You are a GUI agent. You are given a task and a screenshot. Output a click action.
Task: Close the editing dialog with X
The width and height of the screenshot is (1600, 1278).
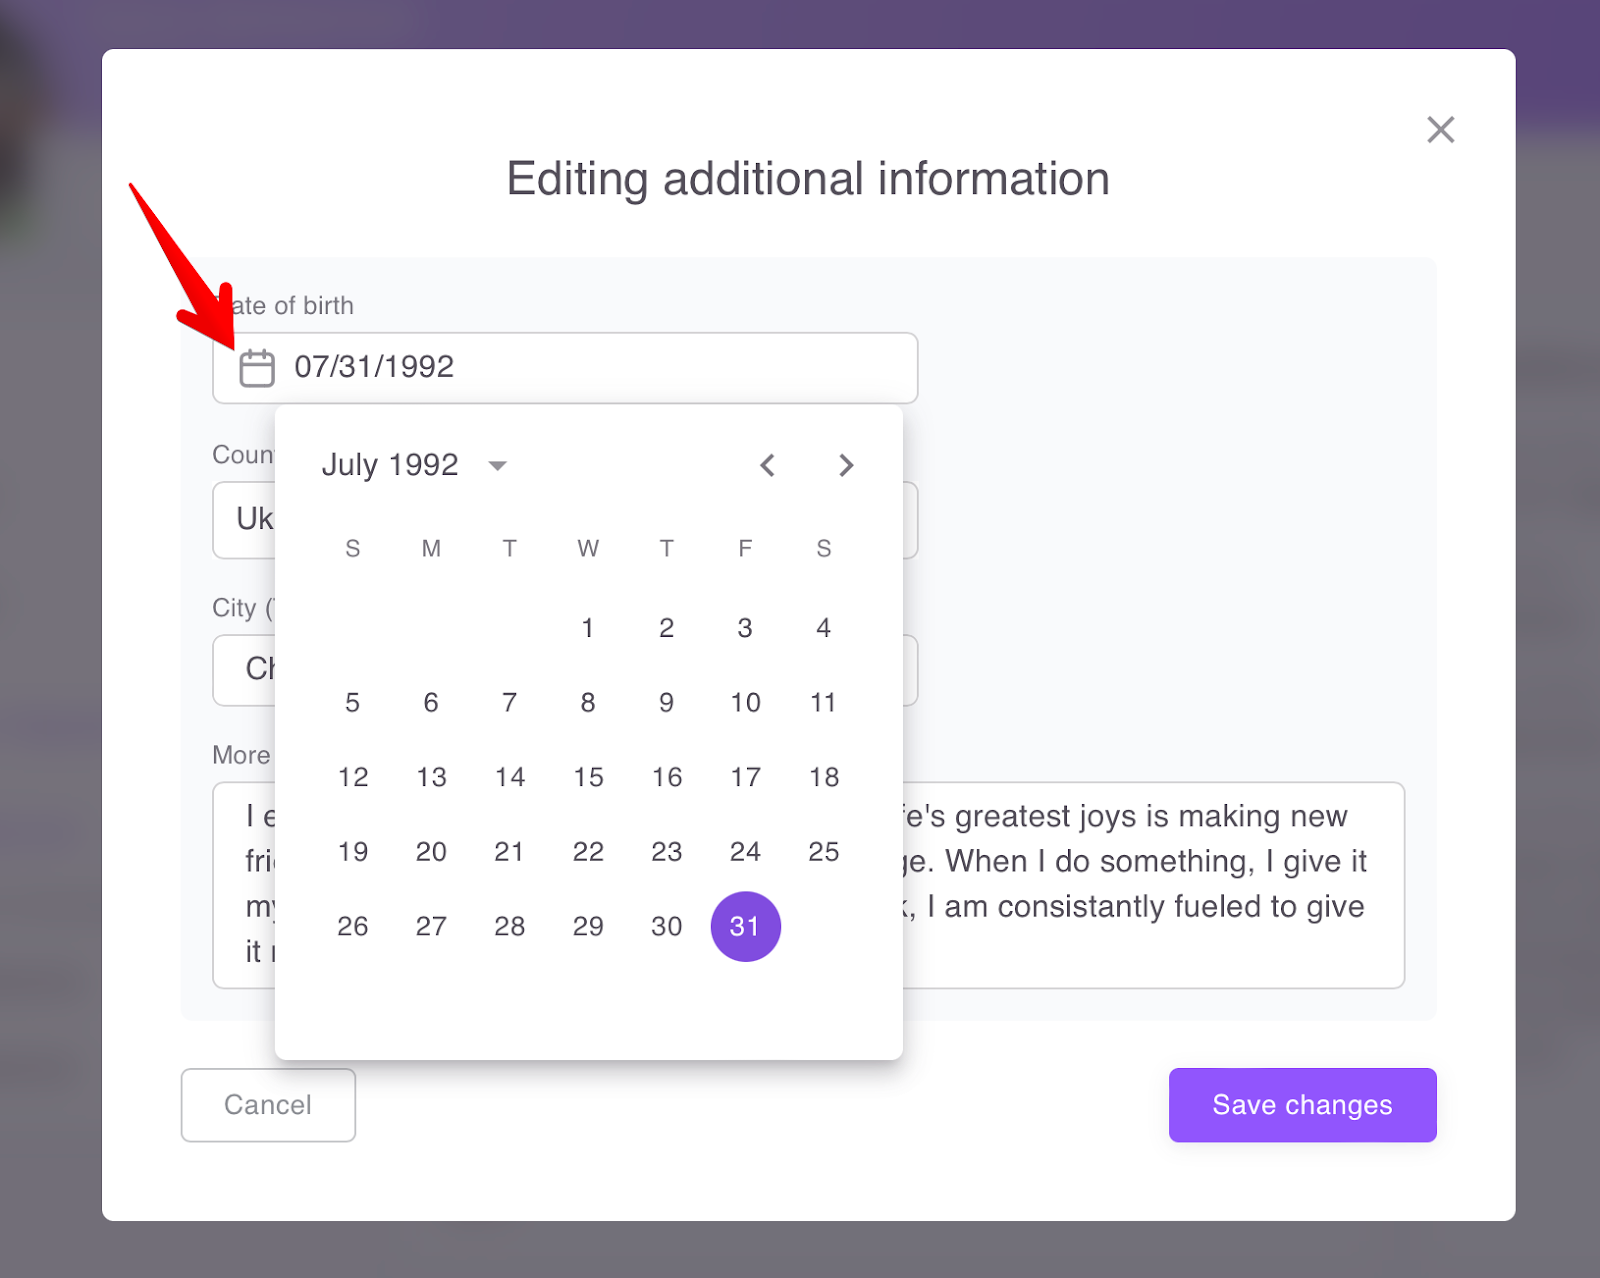(1440, 130)
